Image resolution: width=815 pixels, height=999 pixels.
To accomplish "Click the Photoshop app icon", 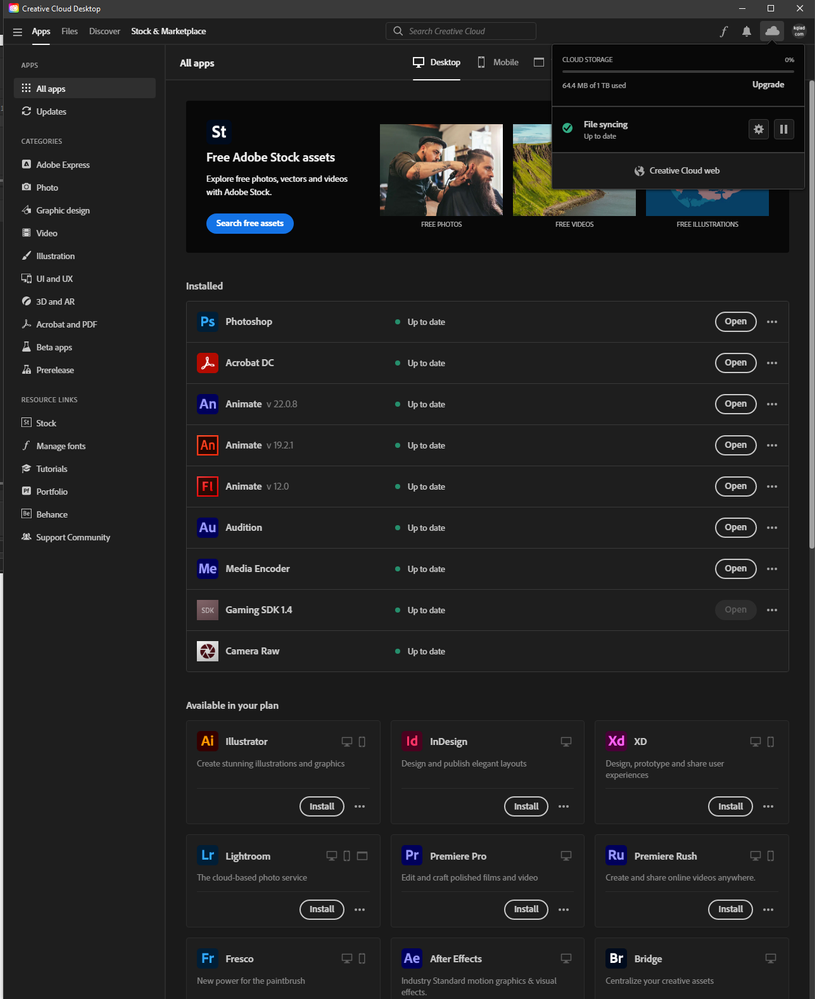I will (x=207, y=322).
